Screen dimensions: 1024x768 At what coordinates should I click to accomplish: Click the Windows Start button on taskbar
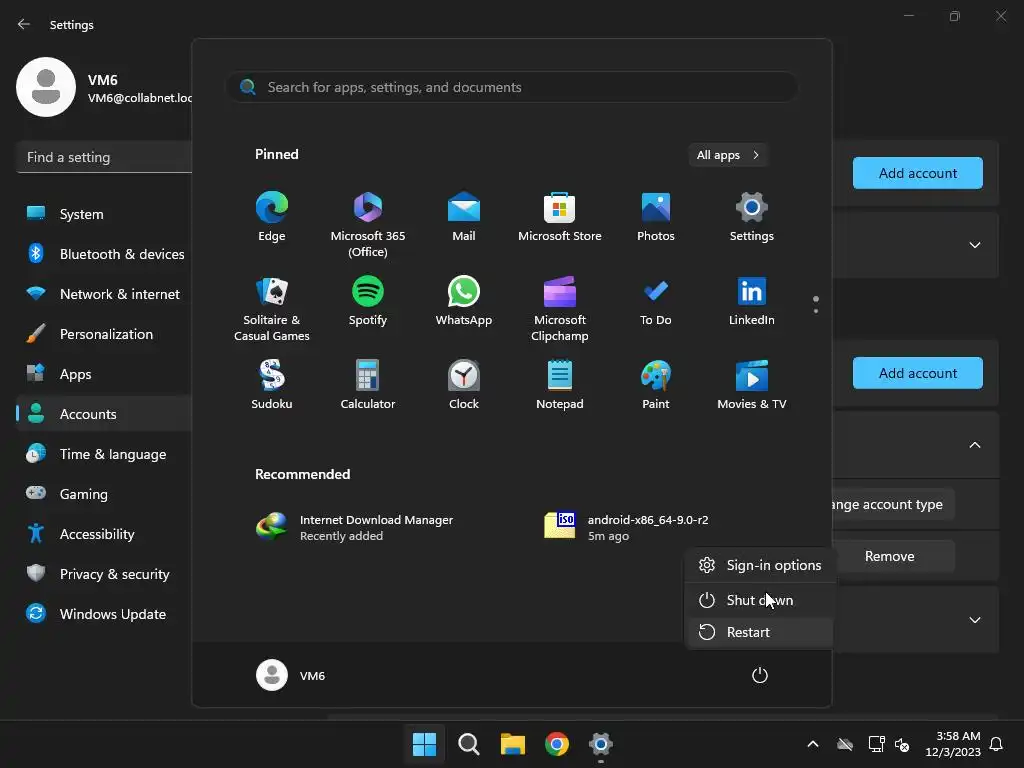pyautogui.click(x=424, y=744)
